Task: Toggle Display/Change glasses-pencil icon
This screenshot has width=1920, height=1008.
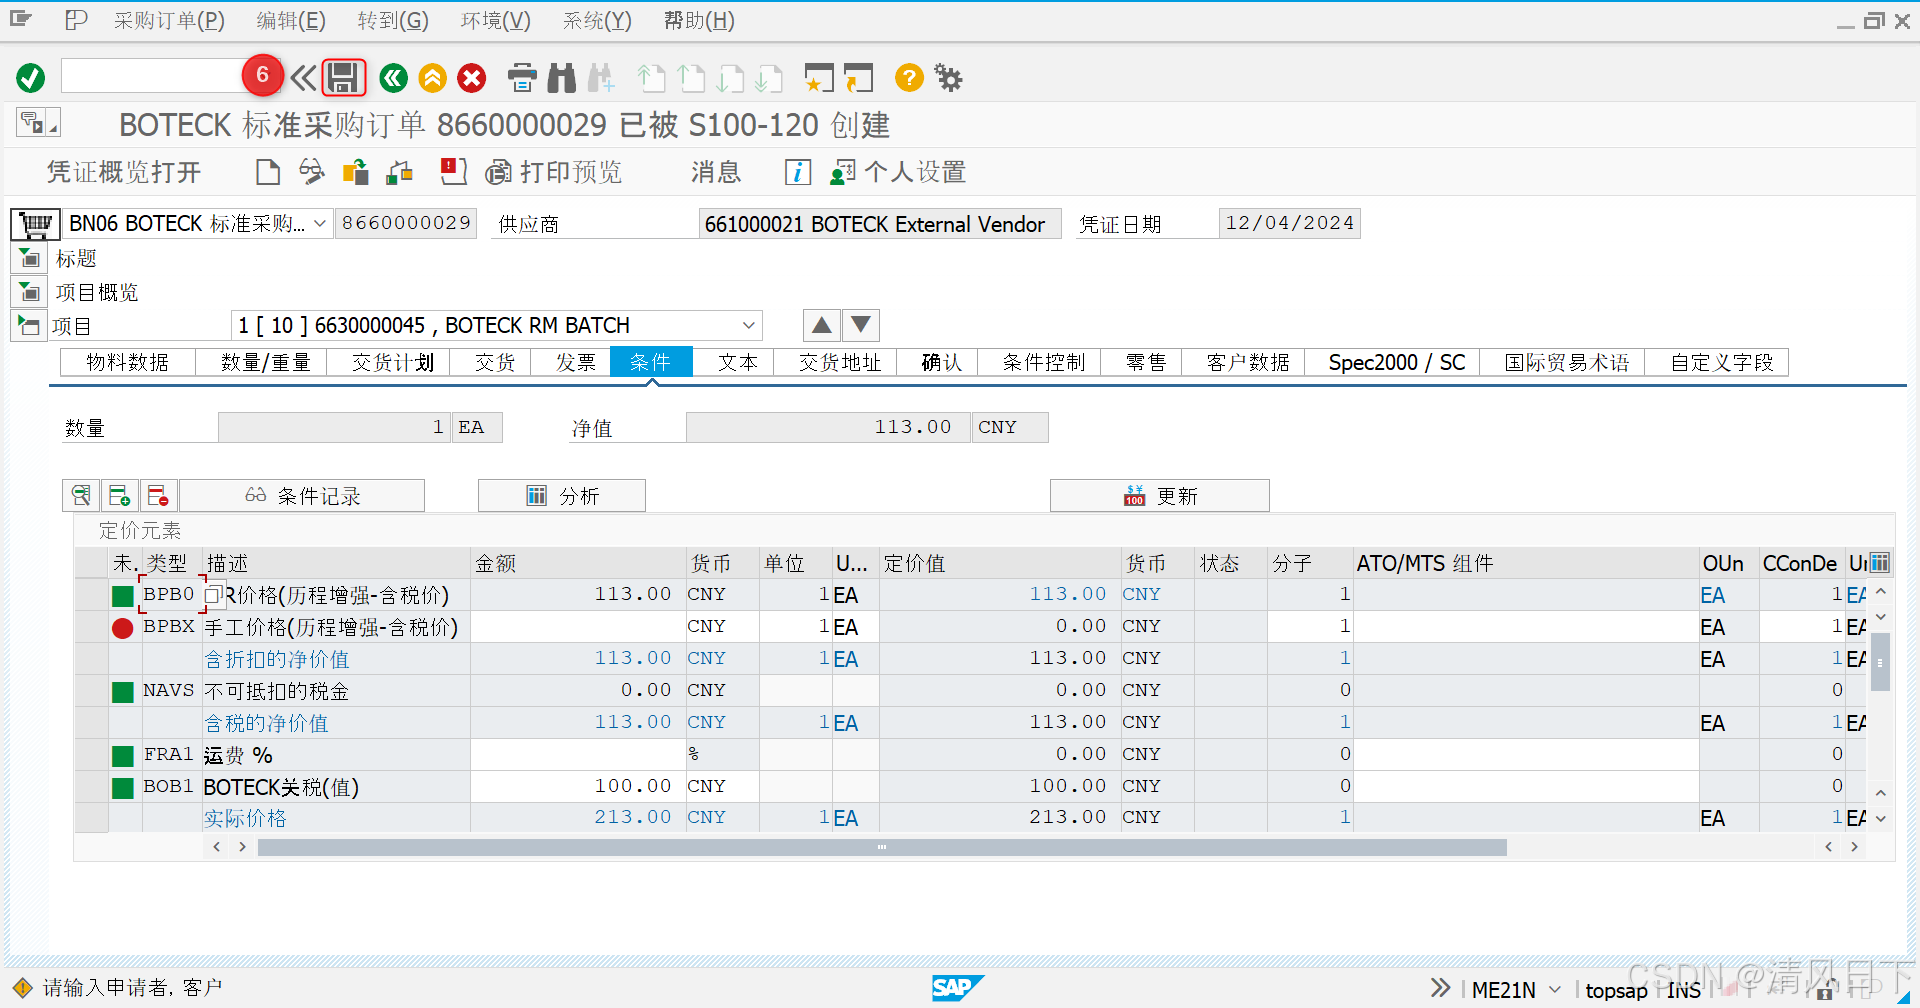Action: pyautogui.click(x=312, y=172)
